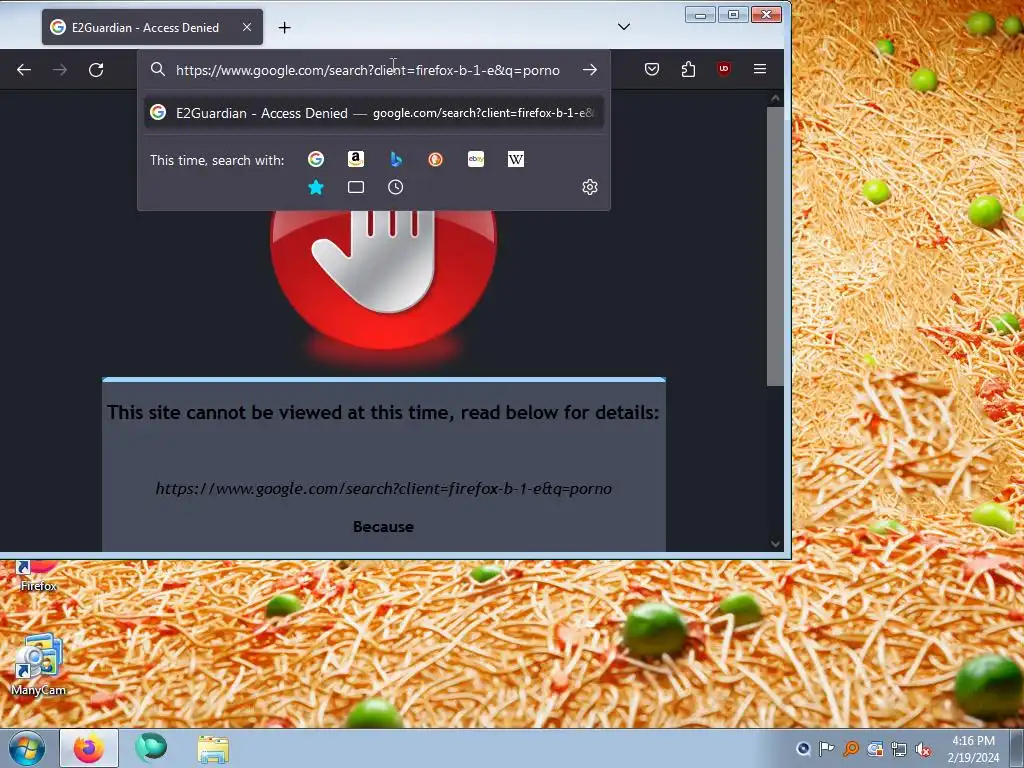Image resolution: width=1024 pixels, height=768 pixels.
Task: Click the muted volume tray icon
Action: coord(923,749)
